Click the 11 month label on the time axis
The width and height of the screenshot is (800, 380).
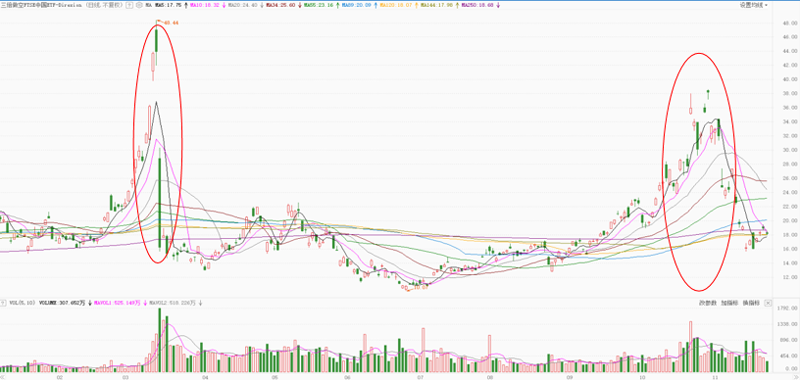pyautogui.click(x=715, y=376)
